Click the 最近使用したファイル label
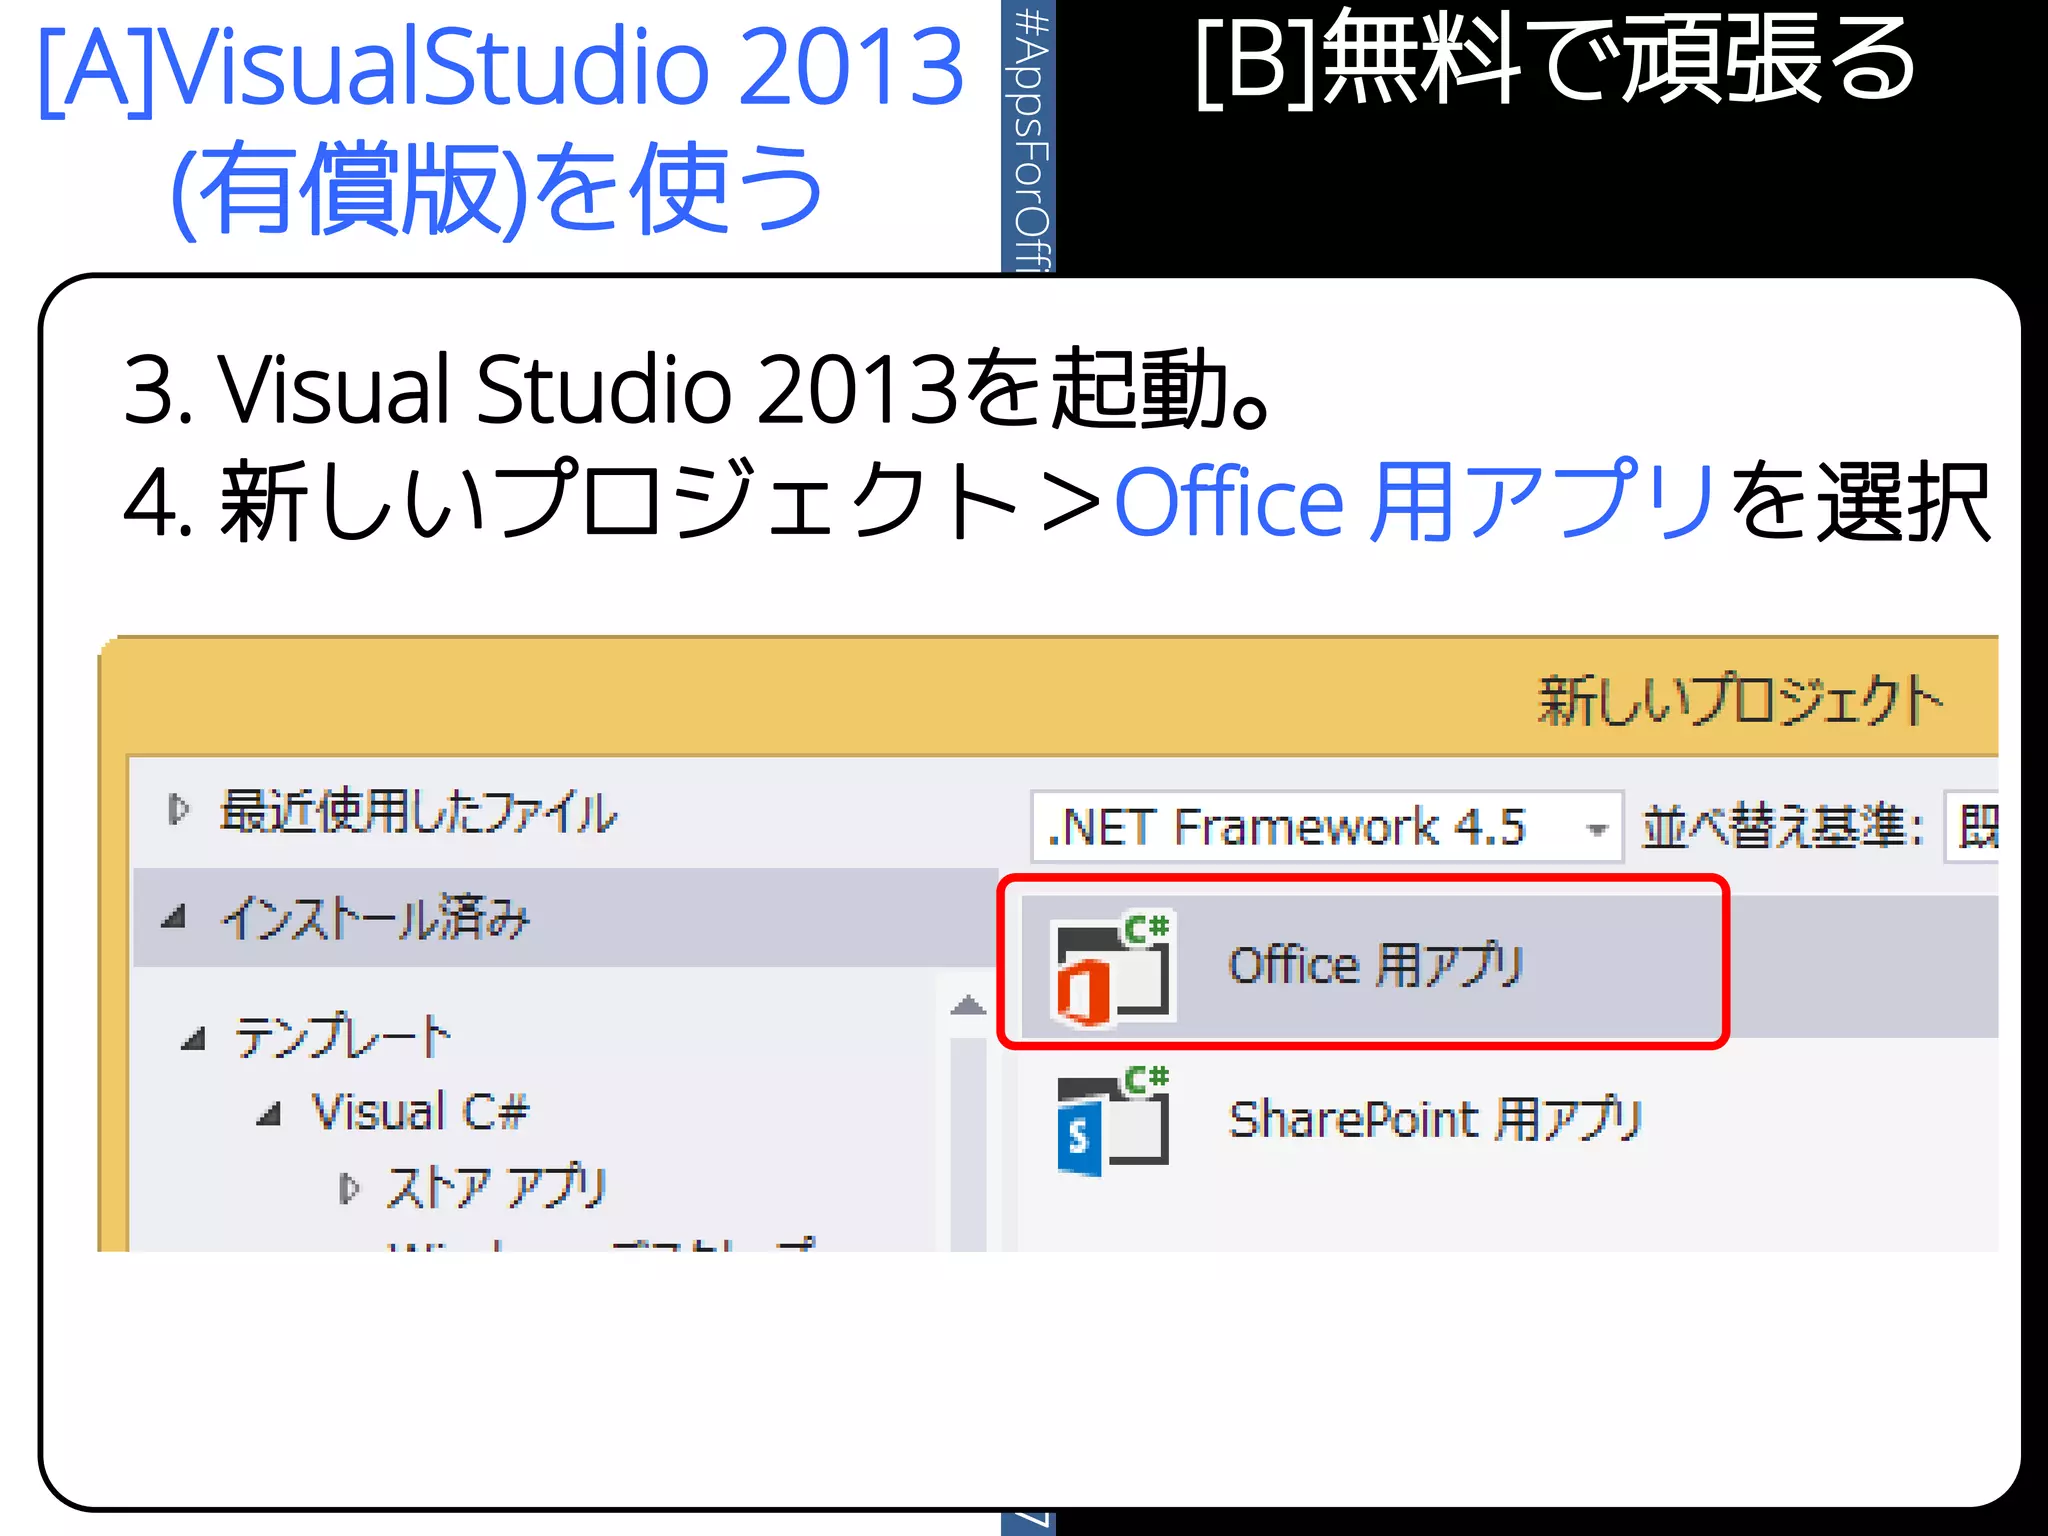 coord(418,812)
